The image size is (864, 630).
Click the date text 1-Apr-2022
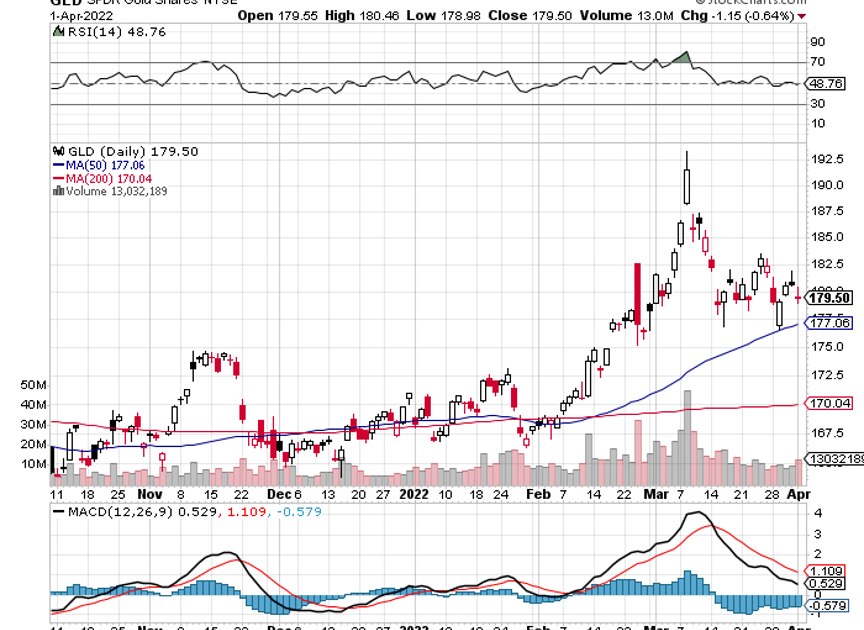pyautogui.click(x=80, y=17)
